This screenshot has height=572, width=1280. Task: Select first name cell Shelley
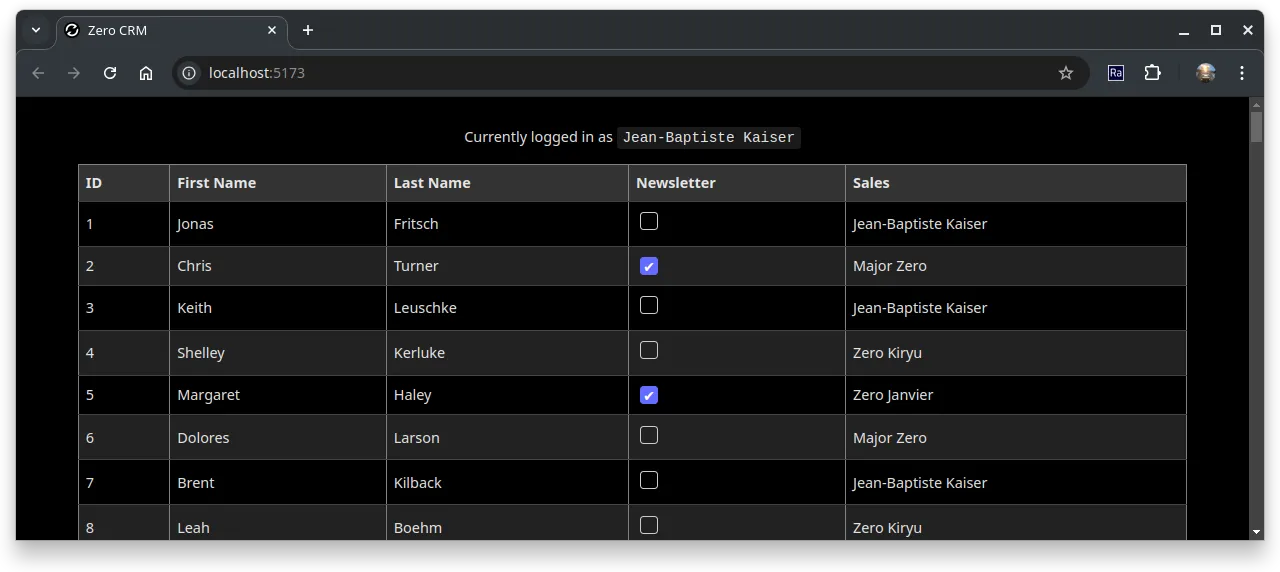click(278, 353)
